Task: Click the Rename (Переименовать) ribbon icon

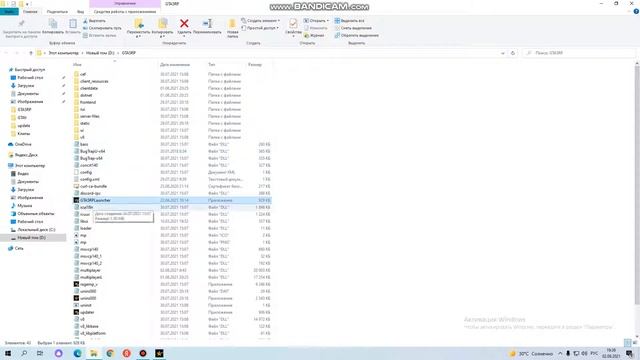Action: [207, 24]
